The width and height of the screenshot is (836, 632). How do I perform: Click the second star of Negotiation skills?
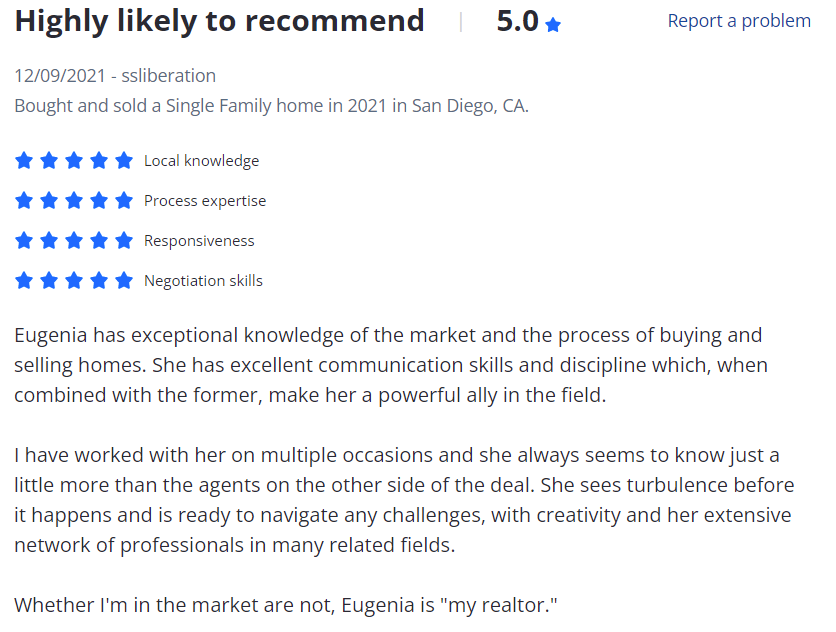(49, 281)
